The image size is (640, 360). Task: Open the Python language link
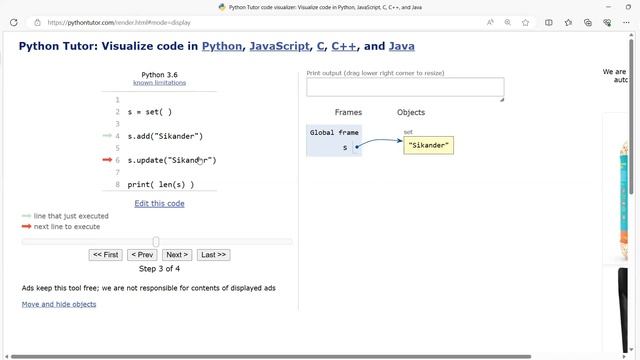pos(222,46)
